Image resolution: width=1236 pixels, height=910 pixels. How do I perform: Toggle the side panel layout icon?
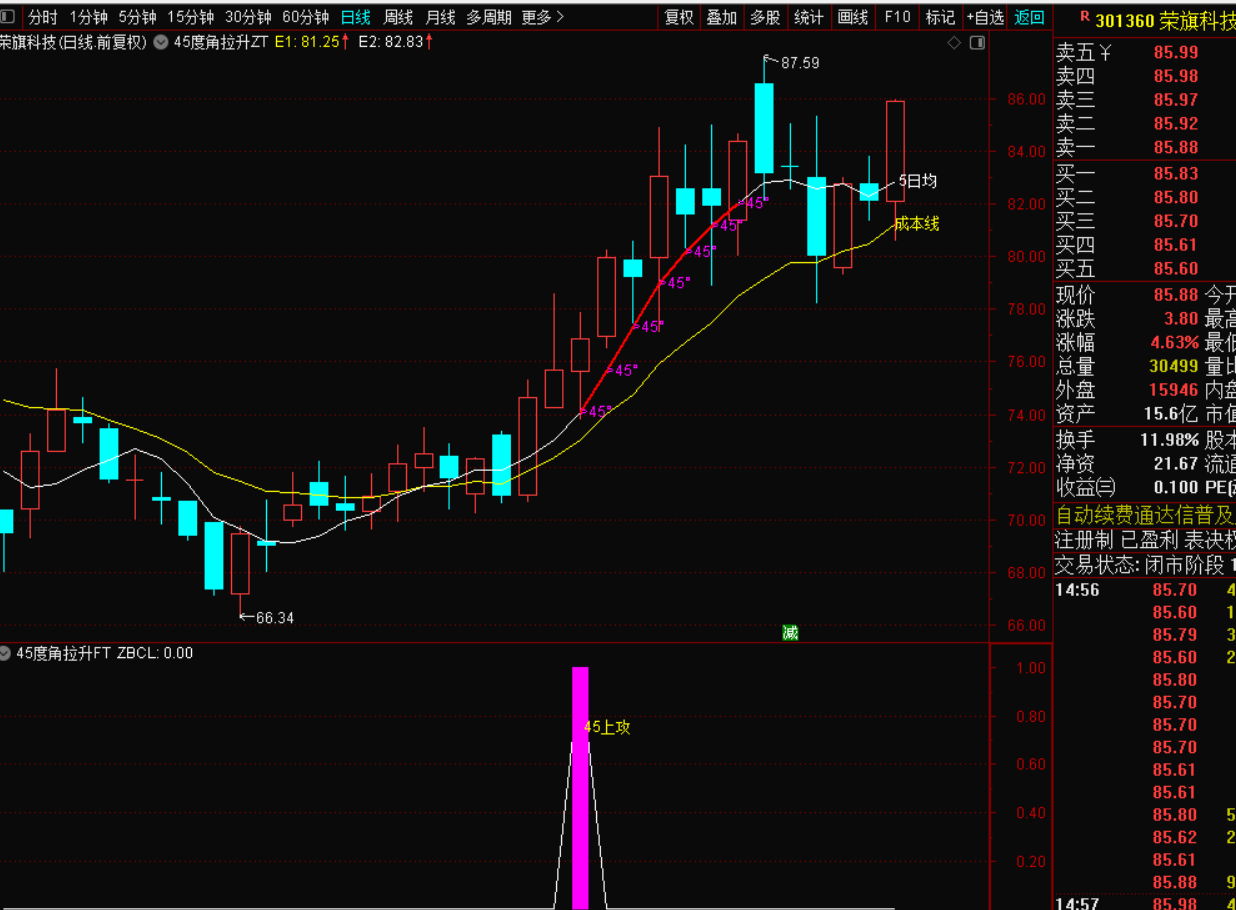[x=977, y=42]
